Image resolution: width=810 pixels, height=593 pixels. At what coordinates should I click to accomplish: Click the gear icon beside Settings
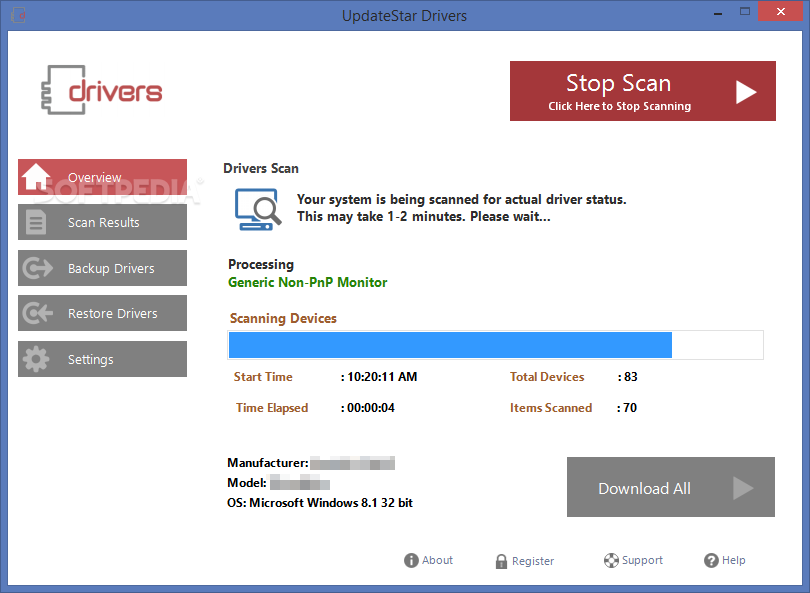click(x=36, y=359)
